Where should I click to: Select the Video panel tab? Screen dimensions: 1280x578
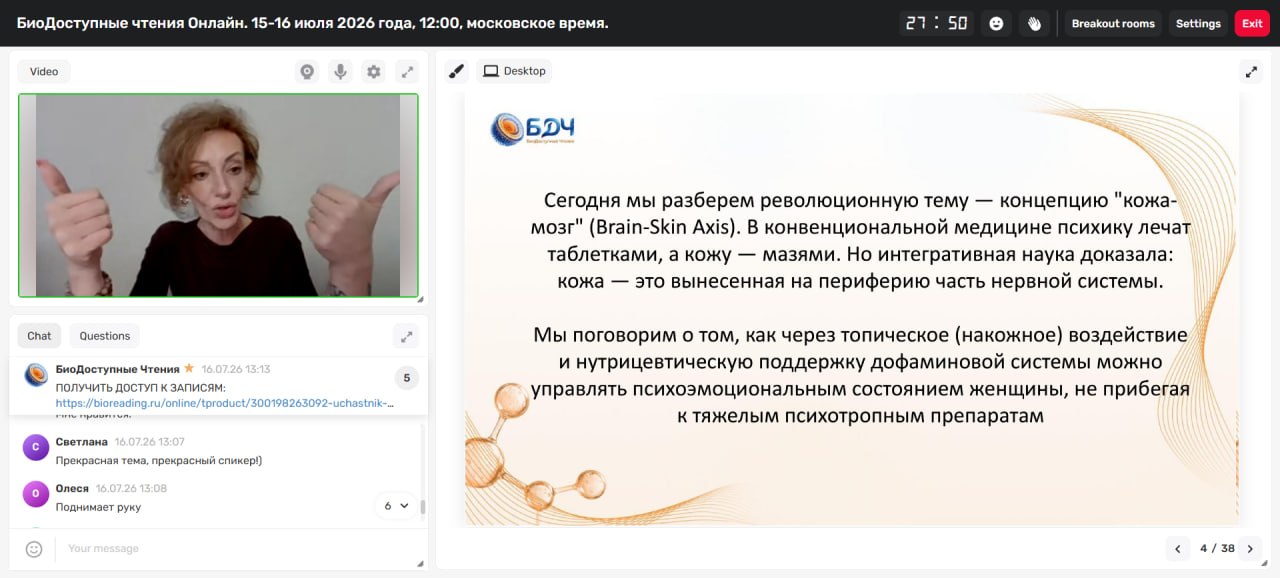pyautogui.click(x=44, y=71)
